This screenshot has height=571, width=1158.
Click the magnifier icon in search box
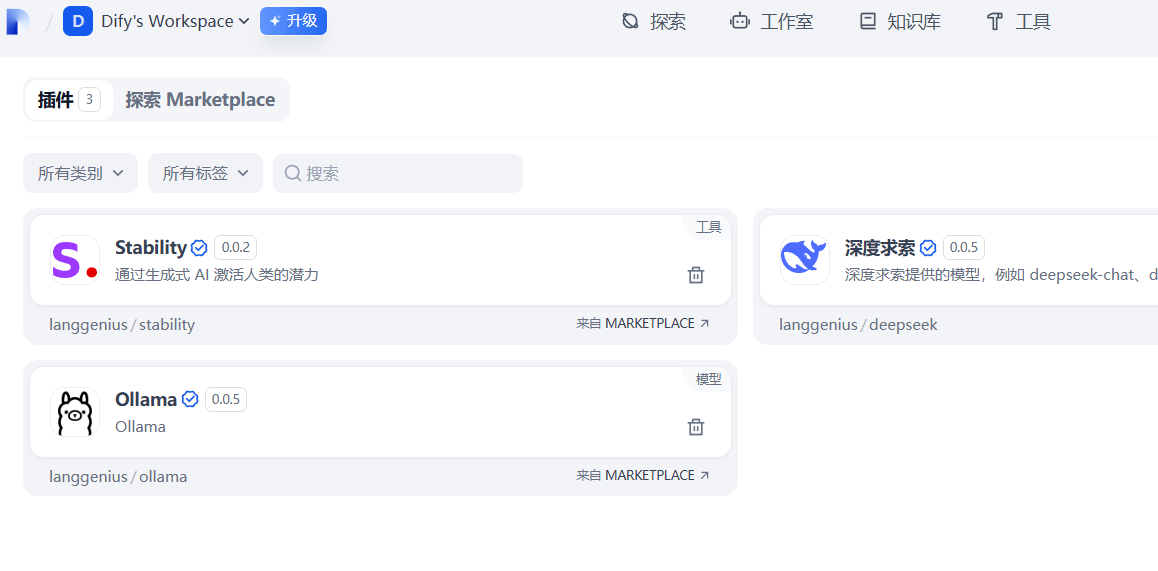pyautogui.click(x=292, y=173)
